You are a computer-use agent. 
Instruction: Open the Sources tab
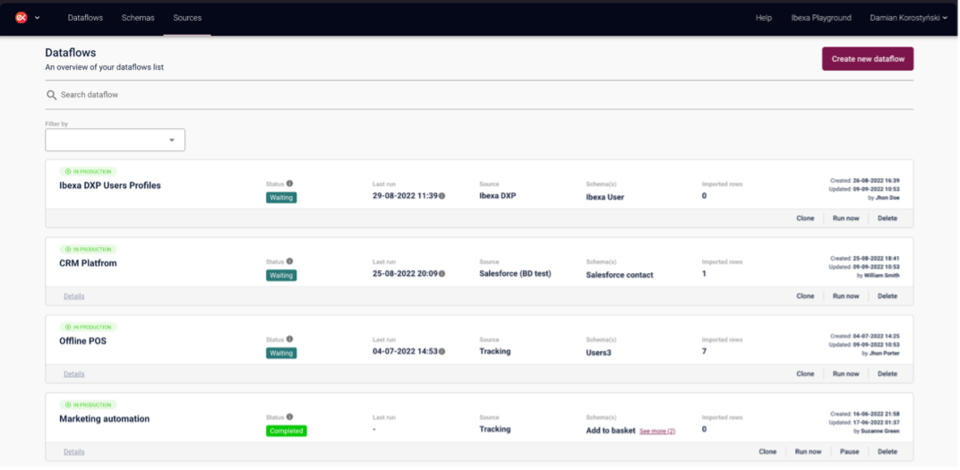[187, 18]
